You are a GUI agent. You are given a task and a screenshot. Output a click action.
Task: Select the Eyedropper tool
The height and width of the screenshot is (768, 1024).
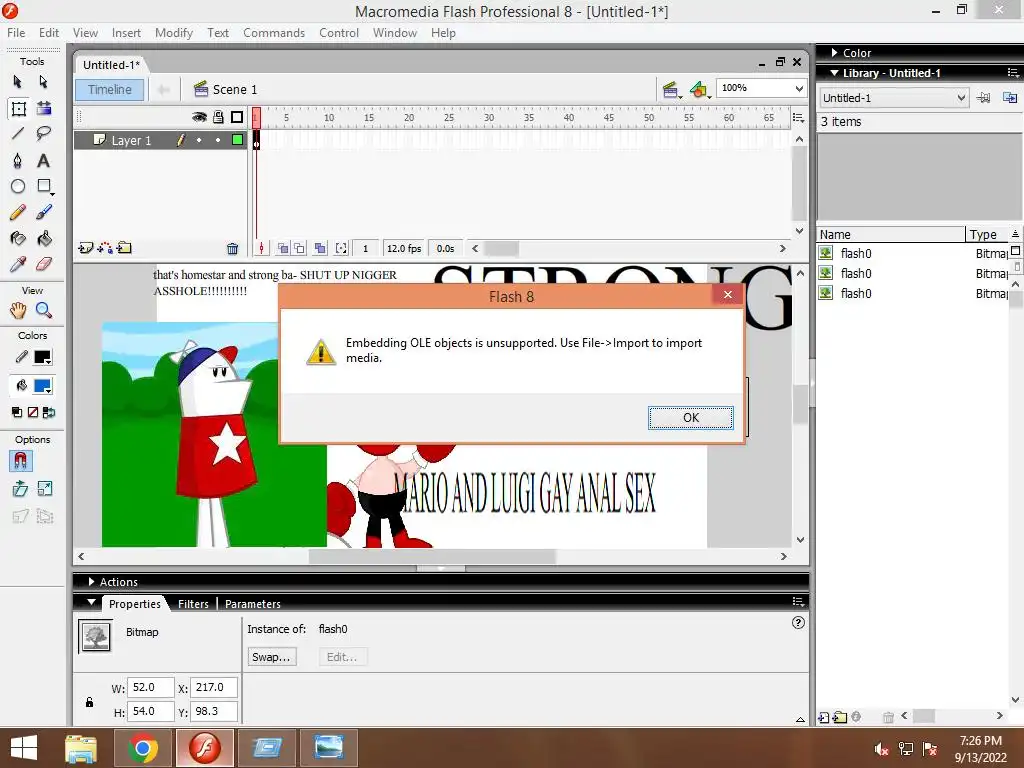coord(18,264)
